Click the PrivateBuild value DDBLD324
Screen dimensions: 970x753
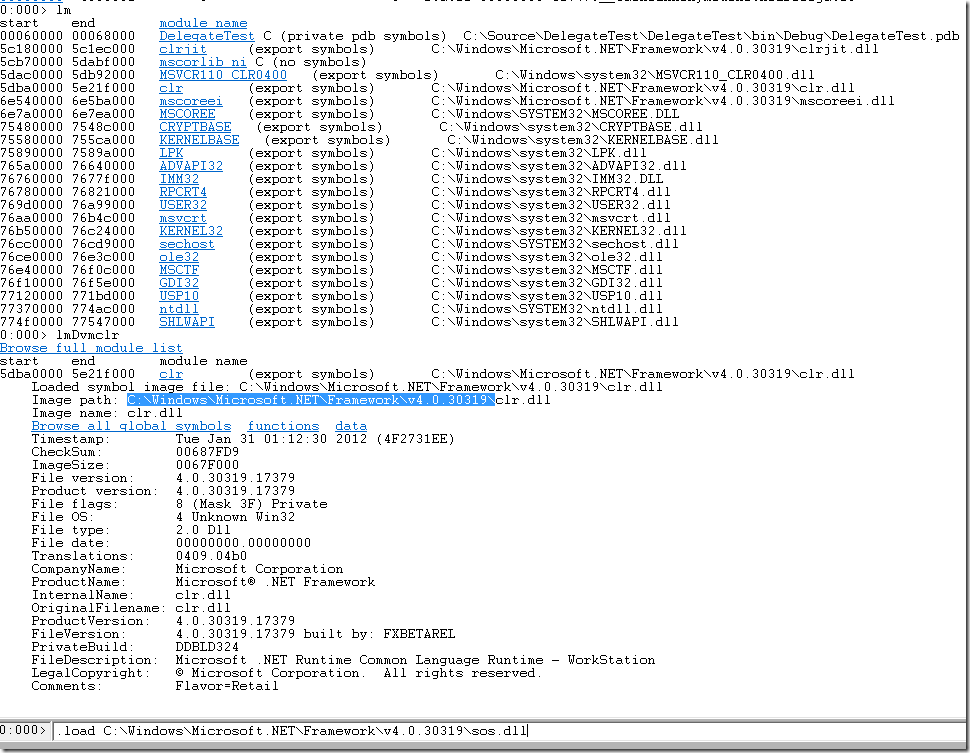[x=207, y=647]
